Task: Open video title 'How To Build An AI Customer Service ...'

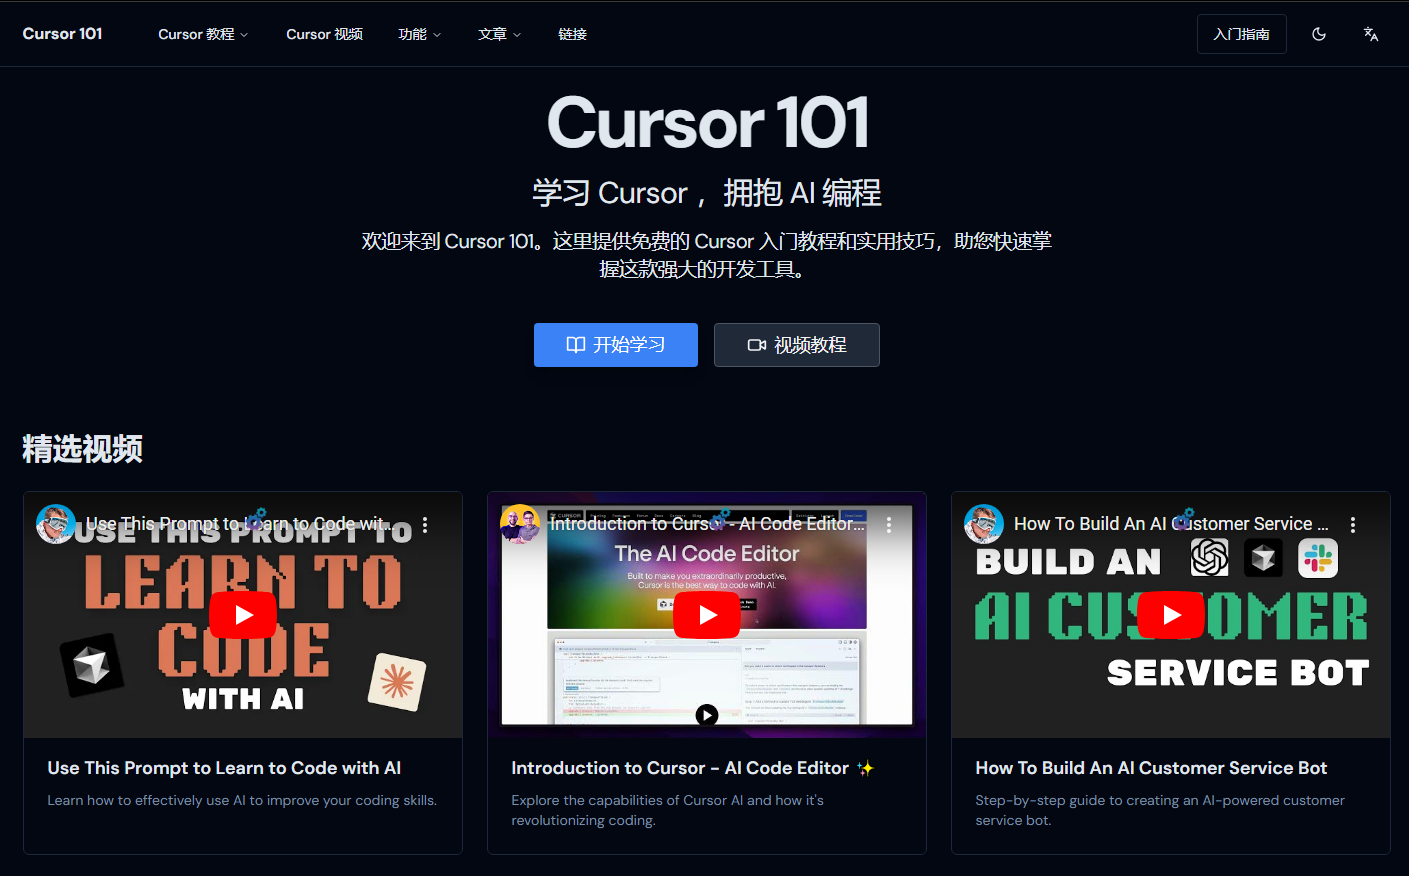Action: pos(1171,523)
